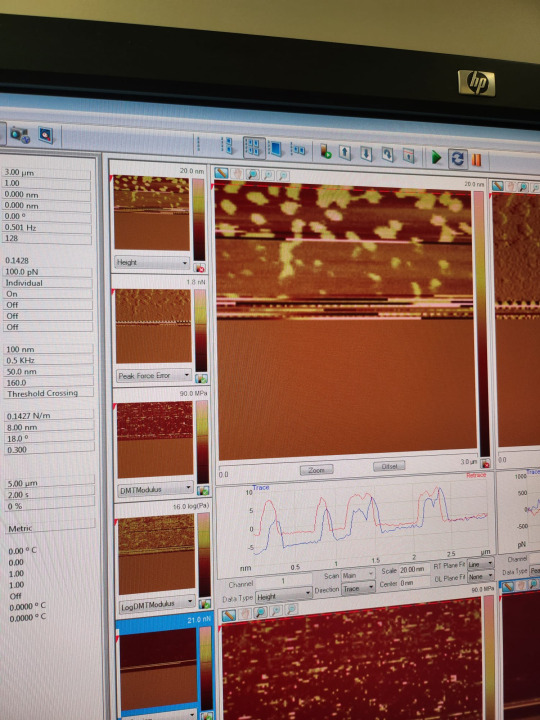Open the DMTModulus channel dropdown

pos(156,489)
